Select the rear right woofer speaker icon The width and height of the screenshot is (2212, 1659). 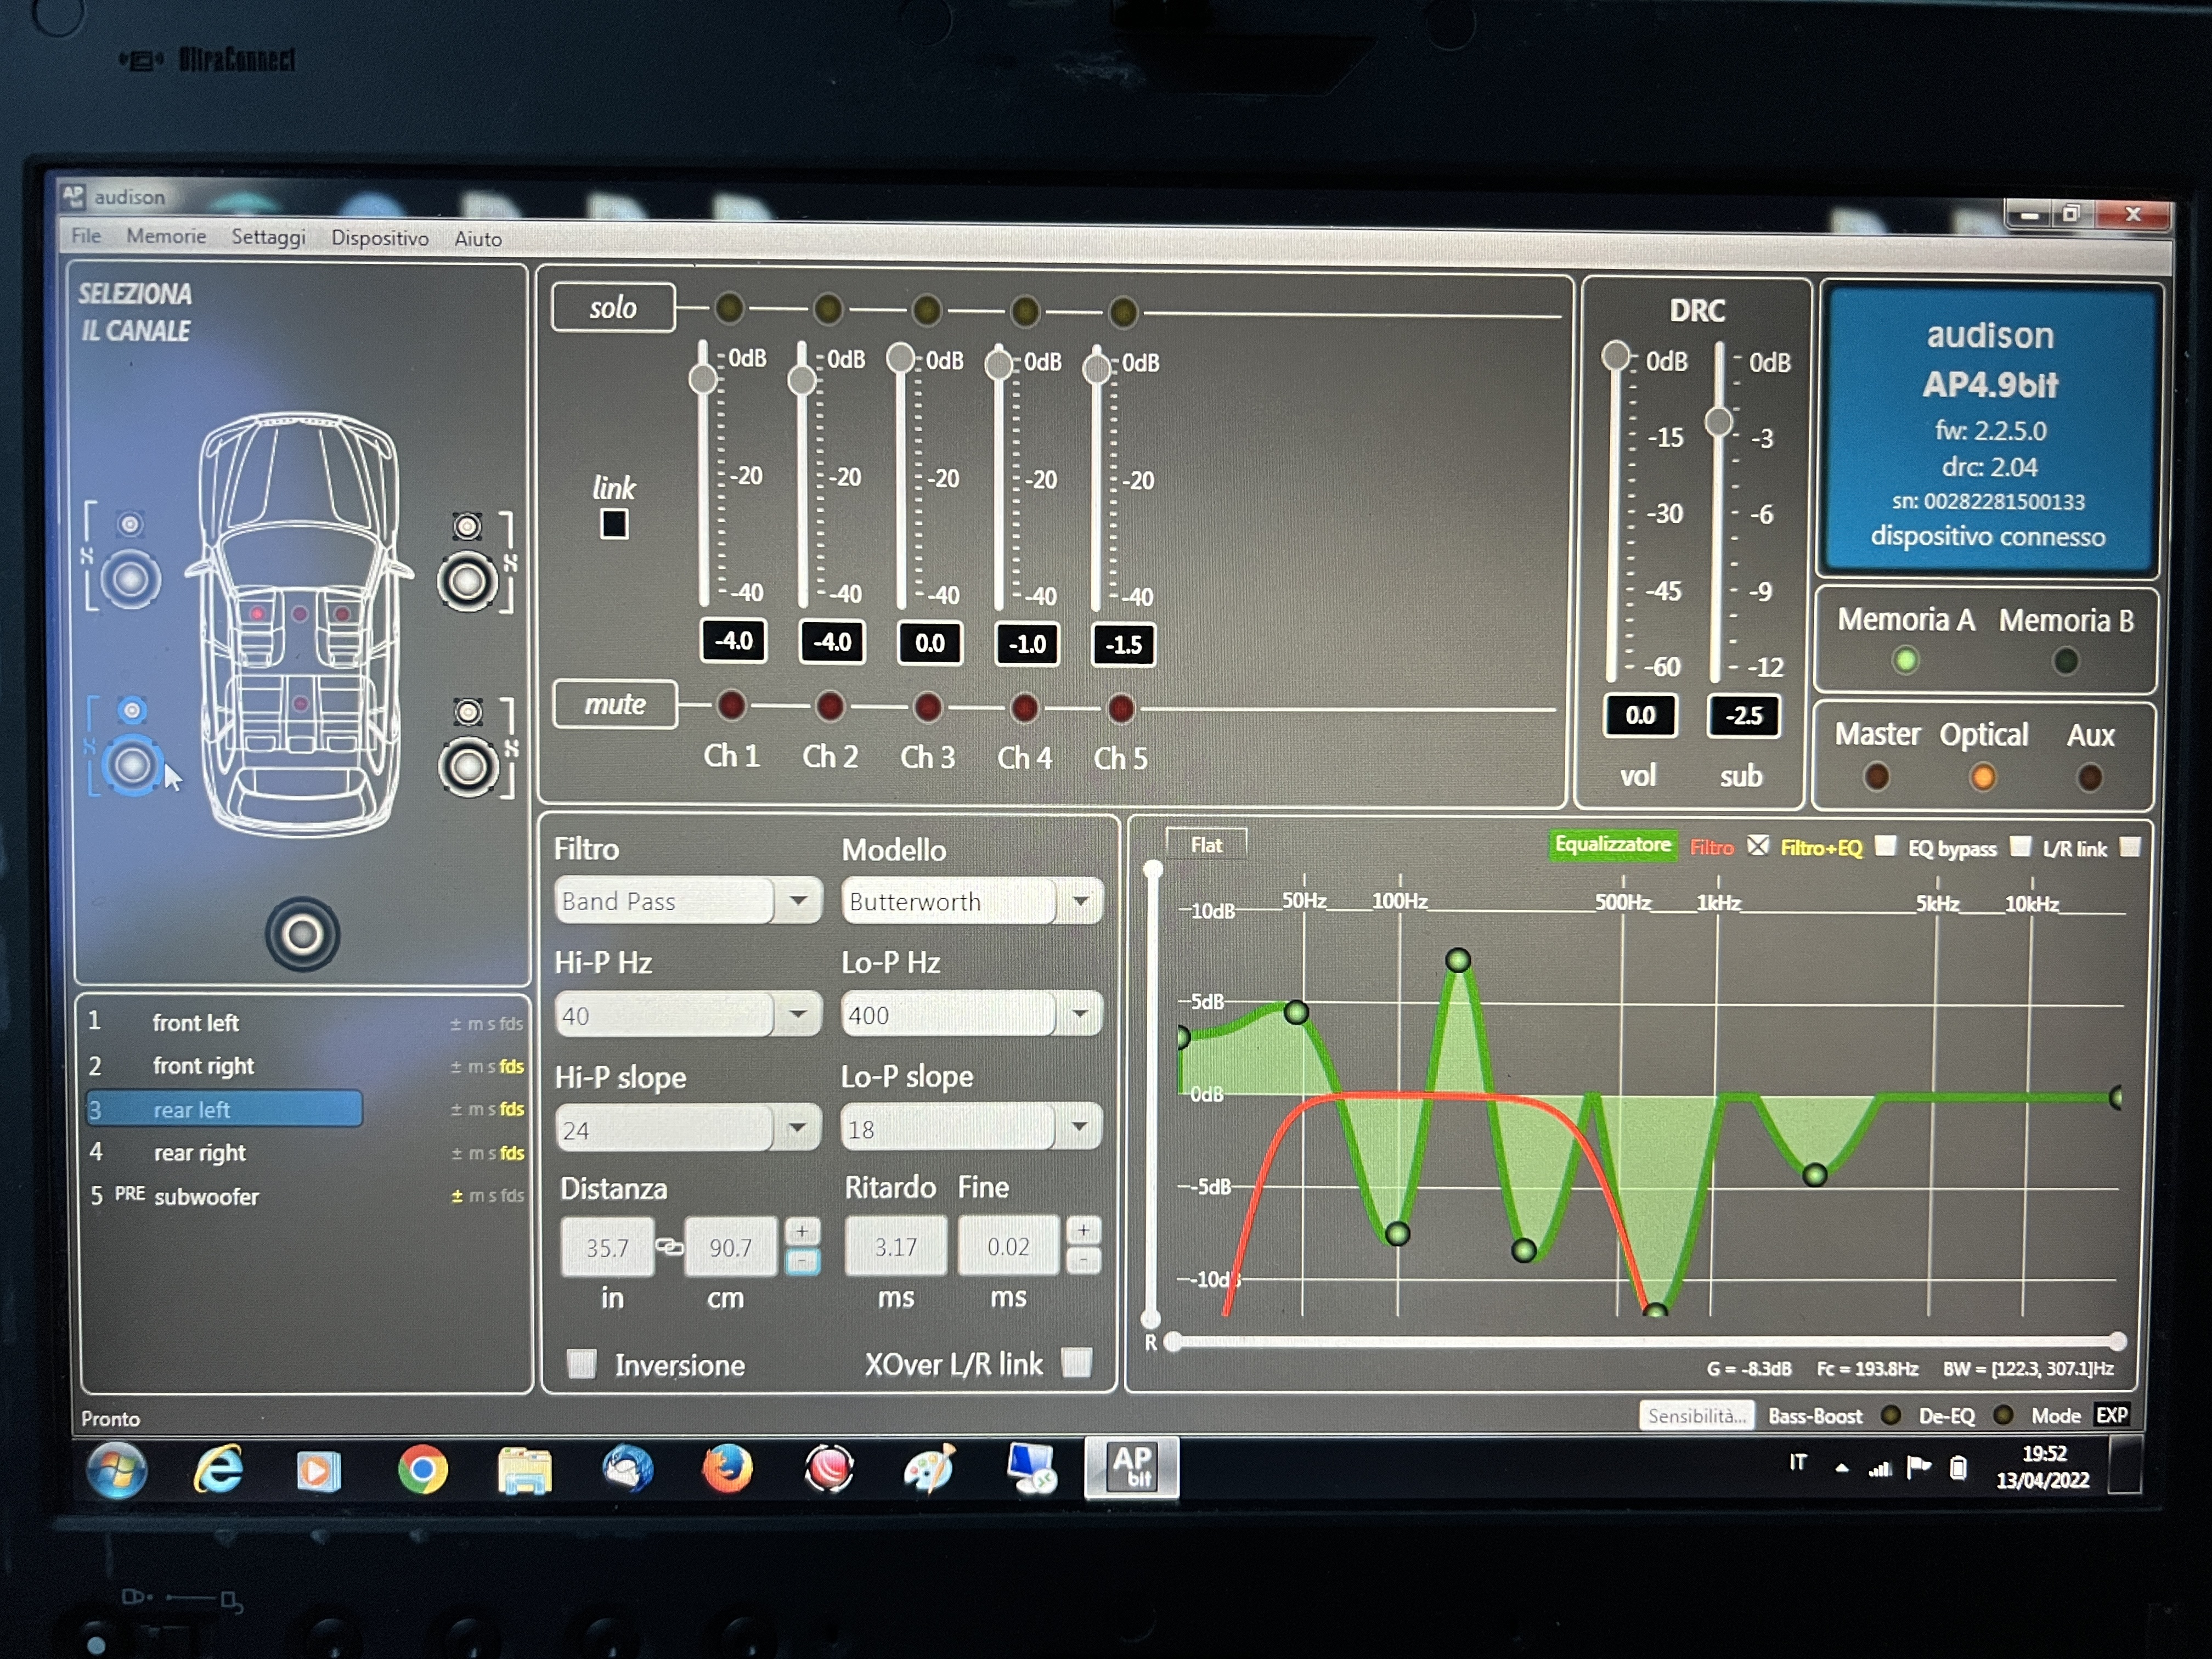pyautogui.click(x=468, y=767)
